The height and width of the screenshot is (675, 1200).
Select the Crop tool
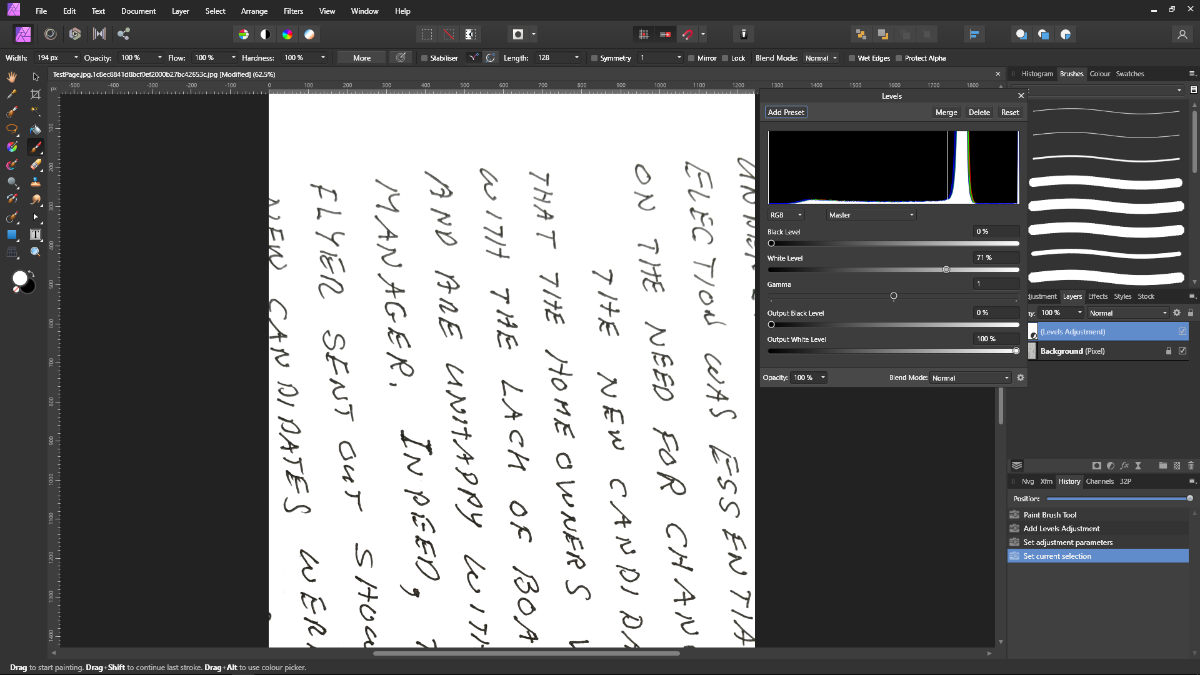pyautogui.click(x=35, y=94)
